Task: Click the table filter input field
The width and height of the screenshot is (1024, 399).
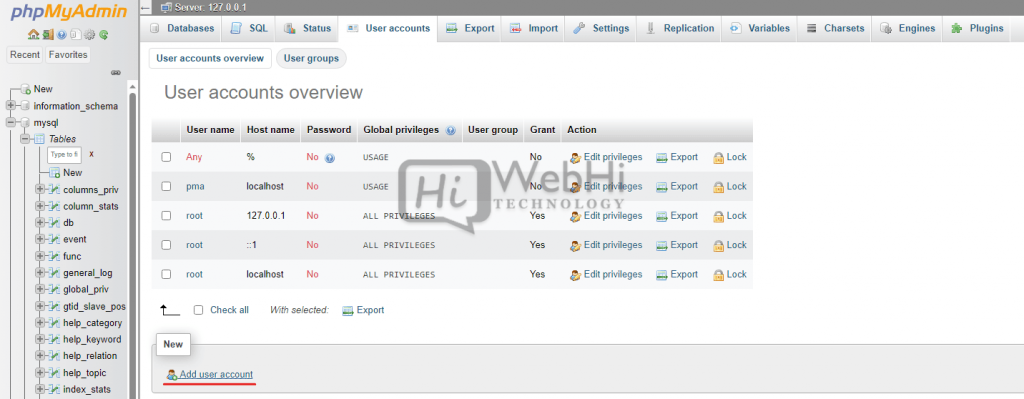Action: [64, 155]
